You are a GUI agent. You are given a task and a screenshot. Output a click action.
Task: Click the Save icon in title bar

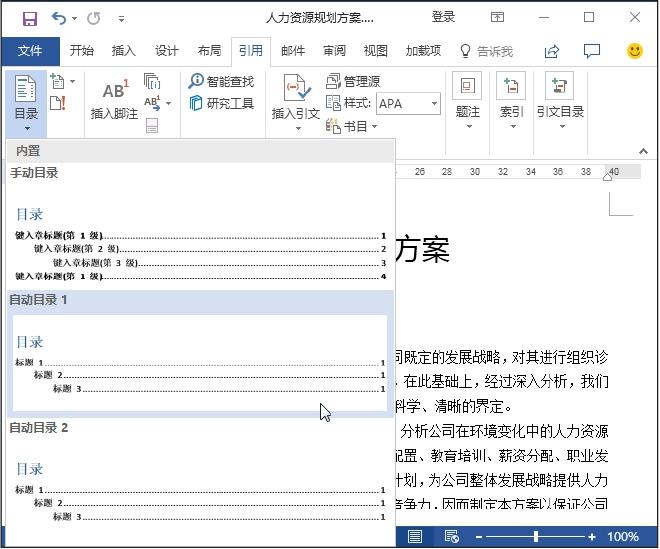tap(29, 18)
